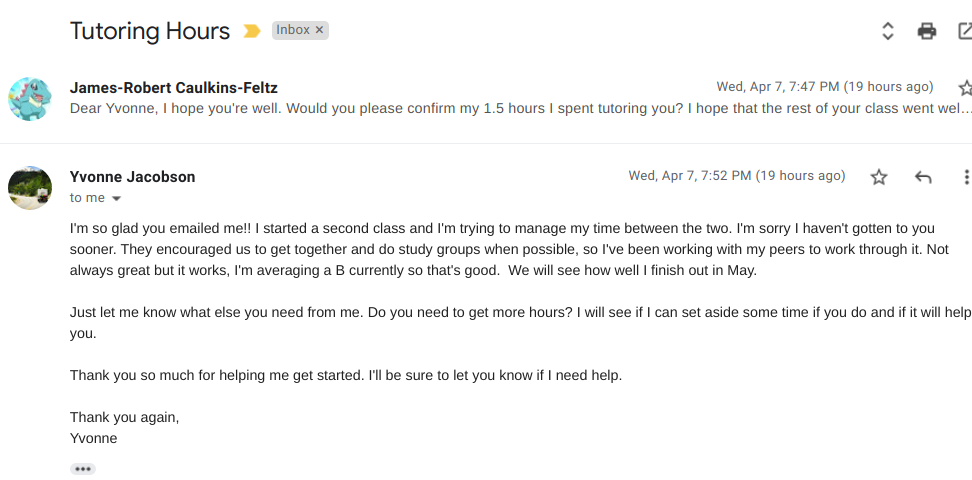Show trimmed content with the ellipsis button

click(83, 468)
